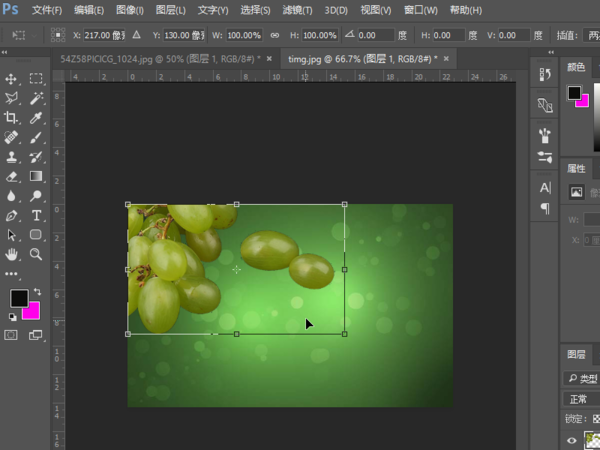Click the magenta background color swatch

[x=32, y=311]
